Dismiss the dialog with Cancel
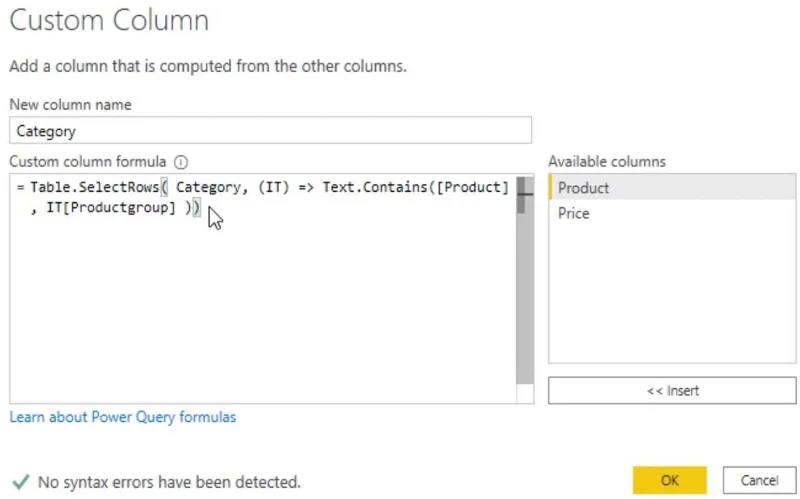The image size is (800, 499). (759, 480)
